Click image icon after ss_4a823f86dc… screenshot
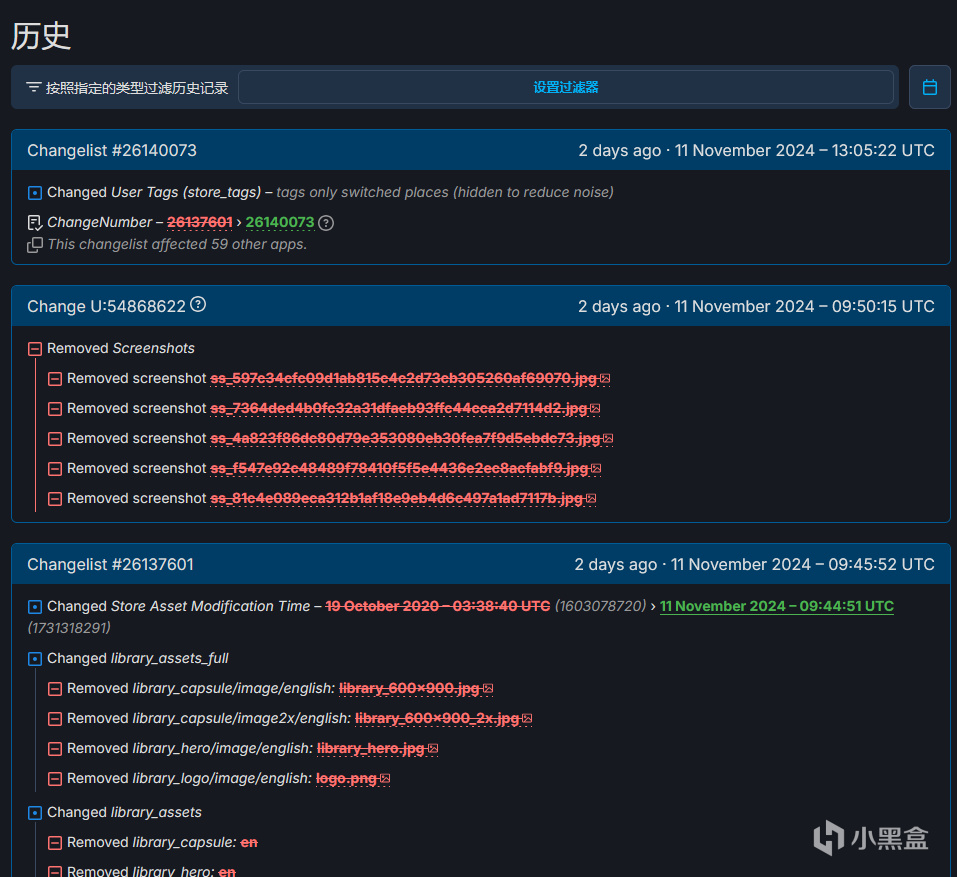Screen dimensions: 957x877 [608, 438]
